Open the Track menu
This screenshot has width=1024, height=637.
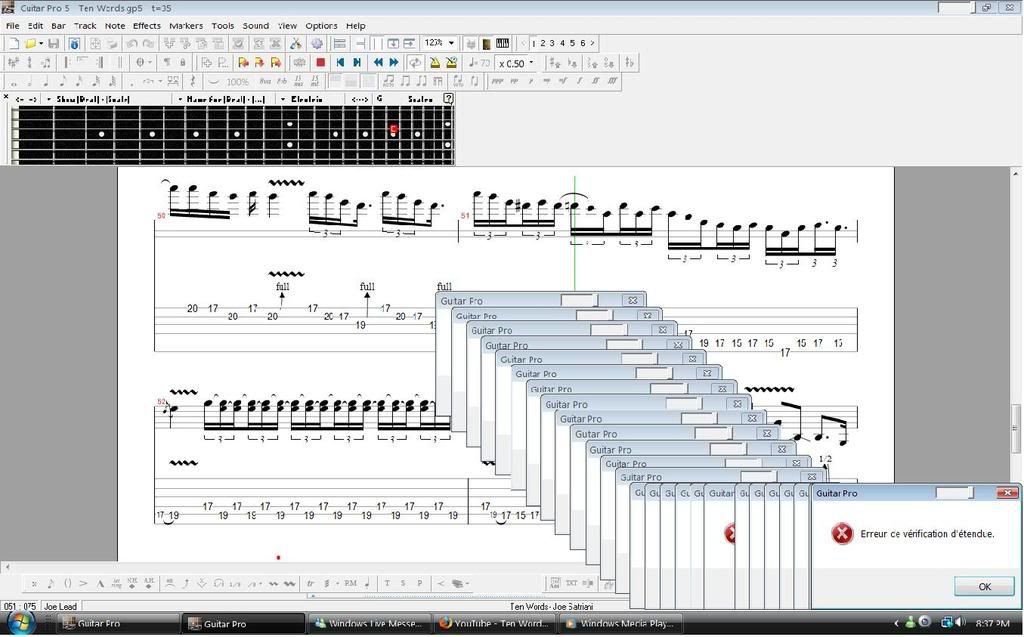[85, 25]
